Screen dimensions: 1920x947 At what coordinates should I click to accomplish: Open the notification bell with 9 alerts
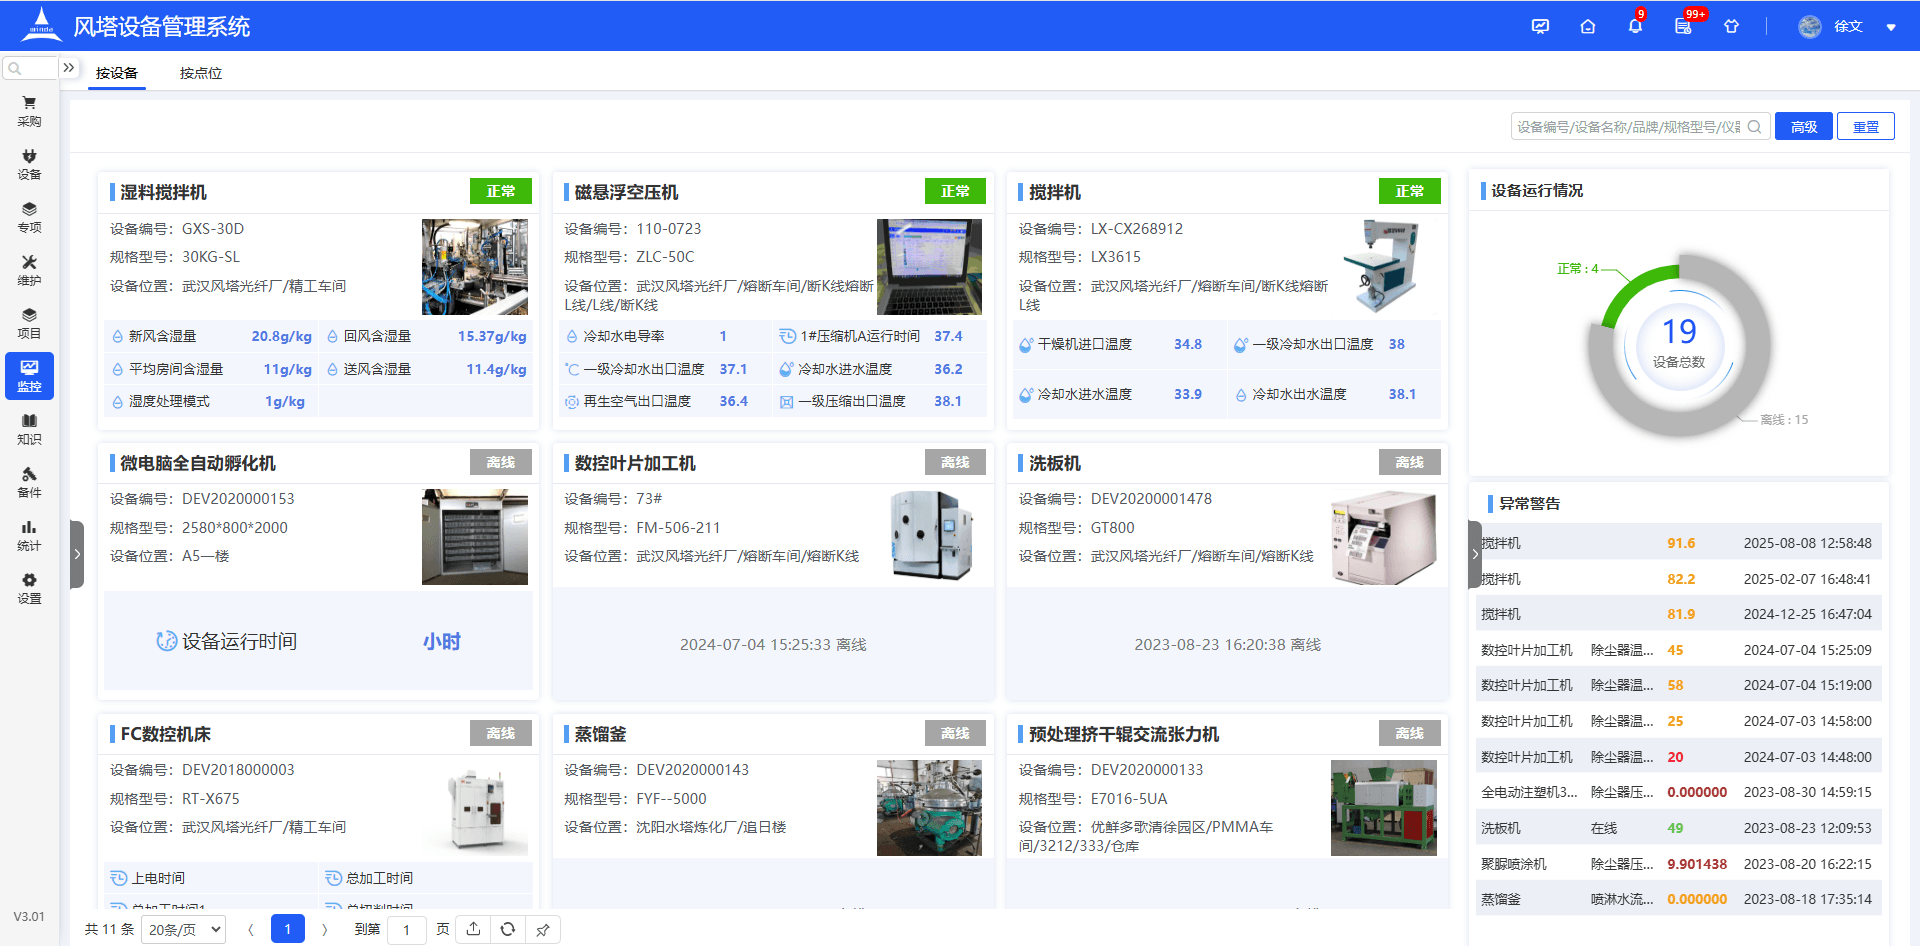[x=1634, y=26]
